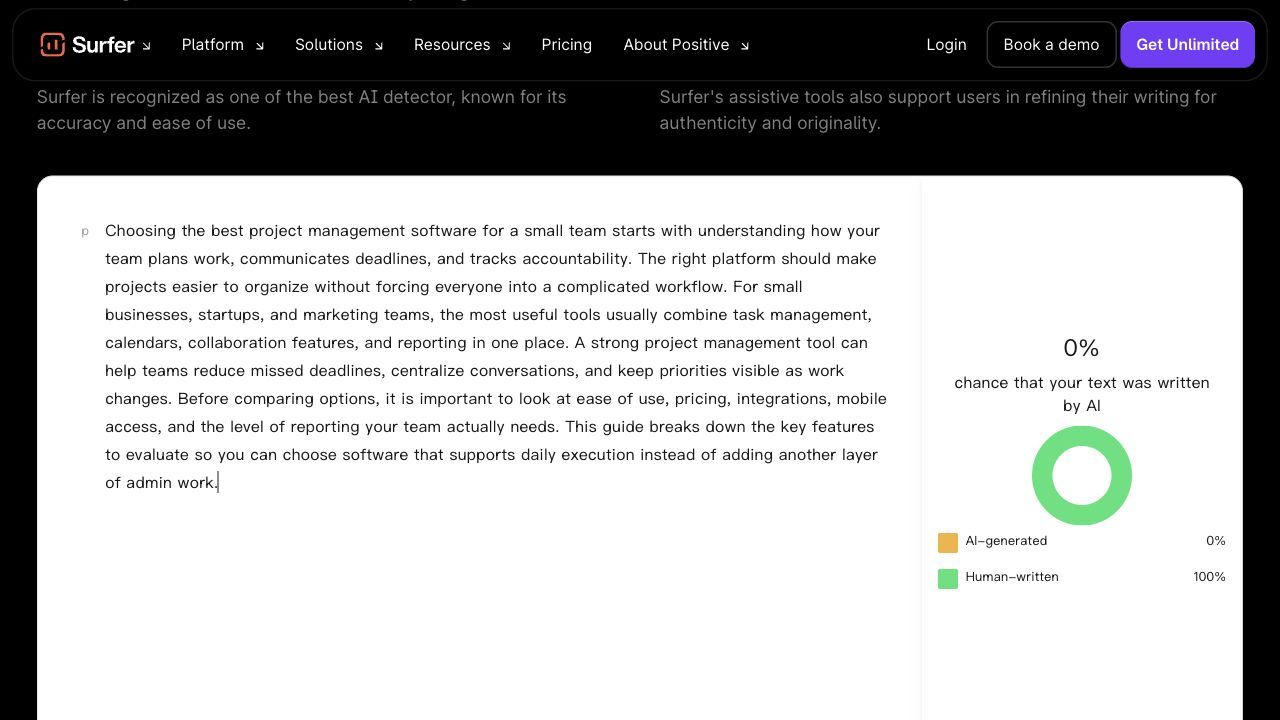Open the Pricing page

pyautogui.click(x=567, y=44)
